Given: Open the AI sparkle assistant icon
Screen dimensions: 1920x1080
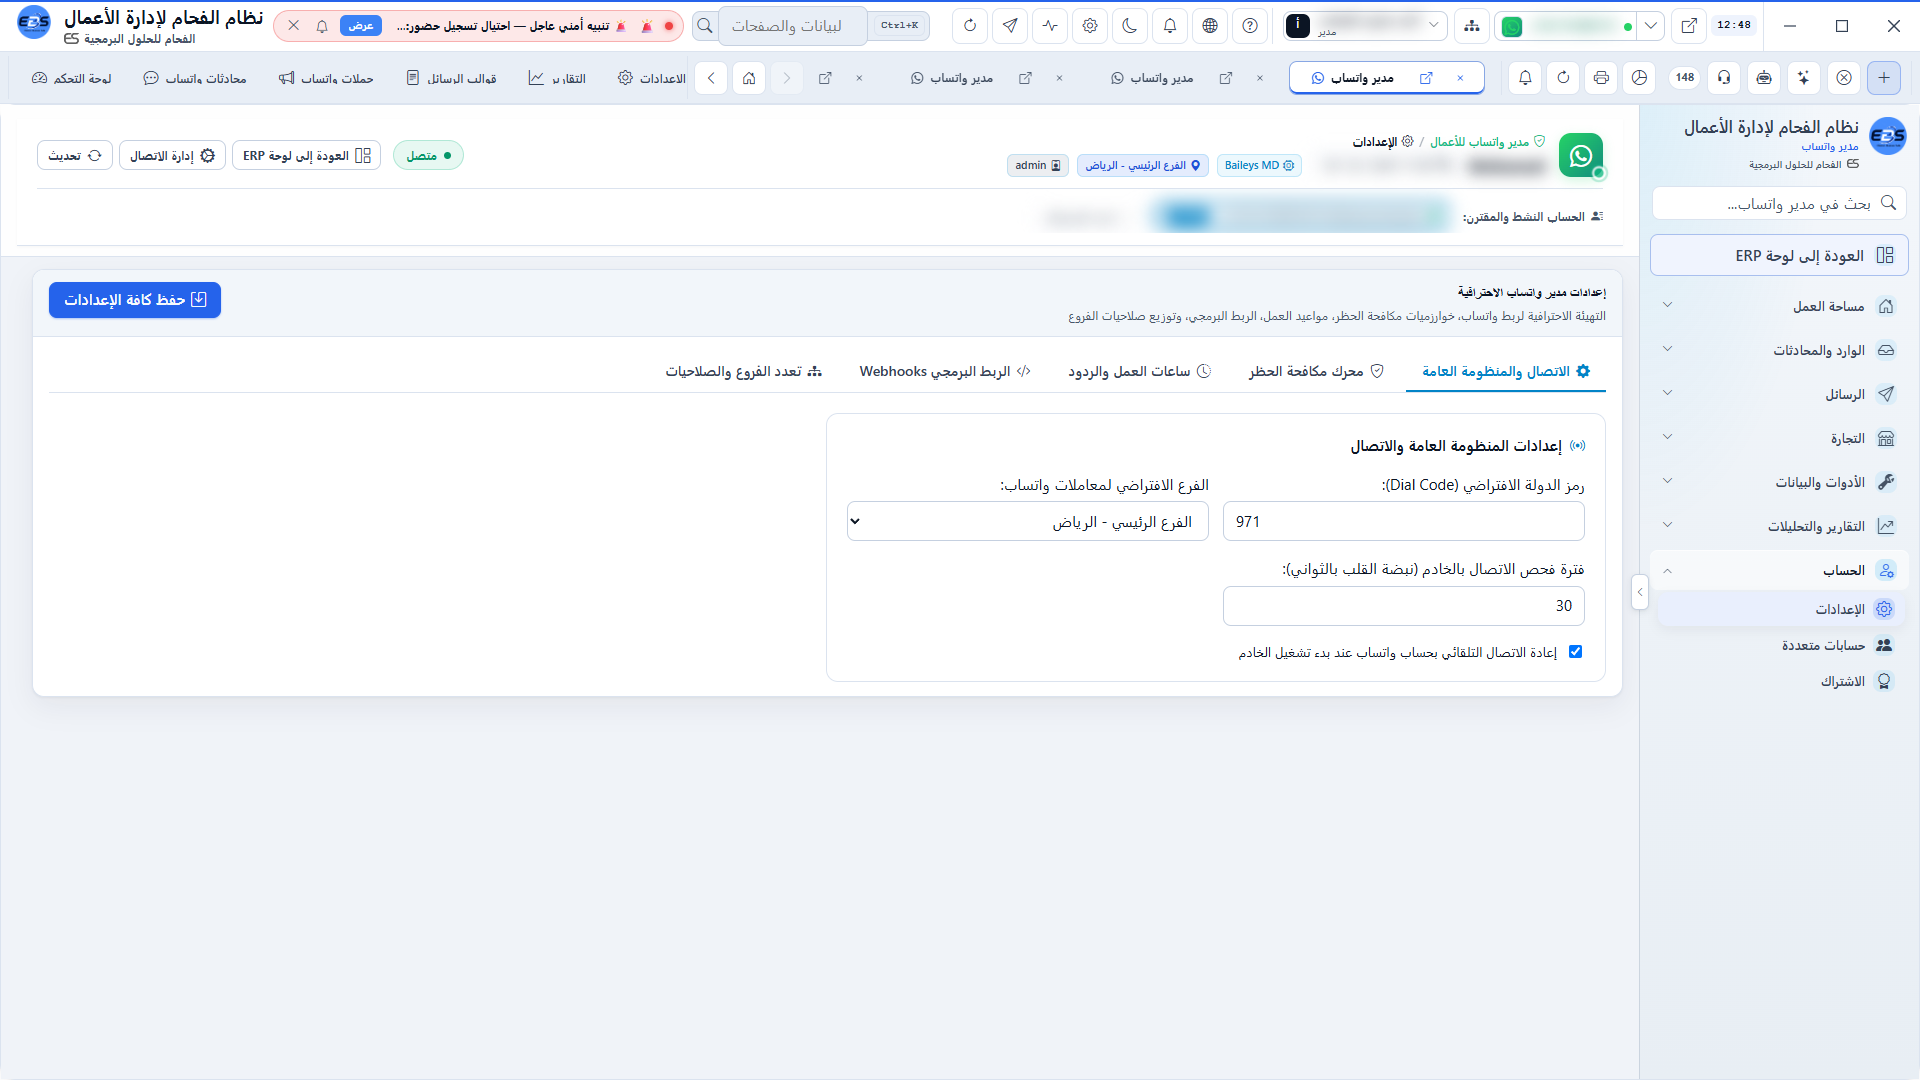Looking at the screenshot, I should pyautogui.click(x=1804, y=77).
